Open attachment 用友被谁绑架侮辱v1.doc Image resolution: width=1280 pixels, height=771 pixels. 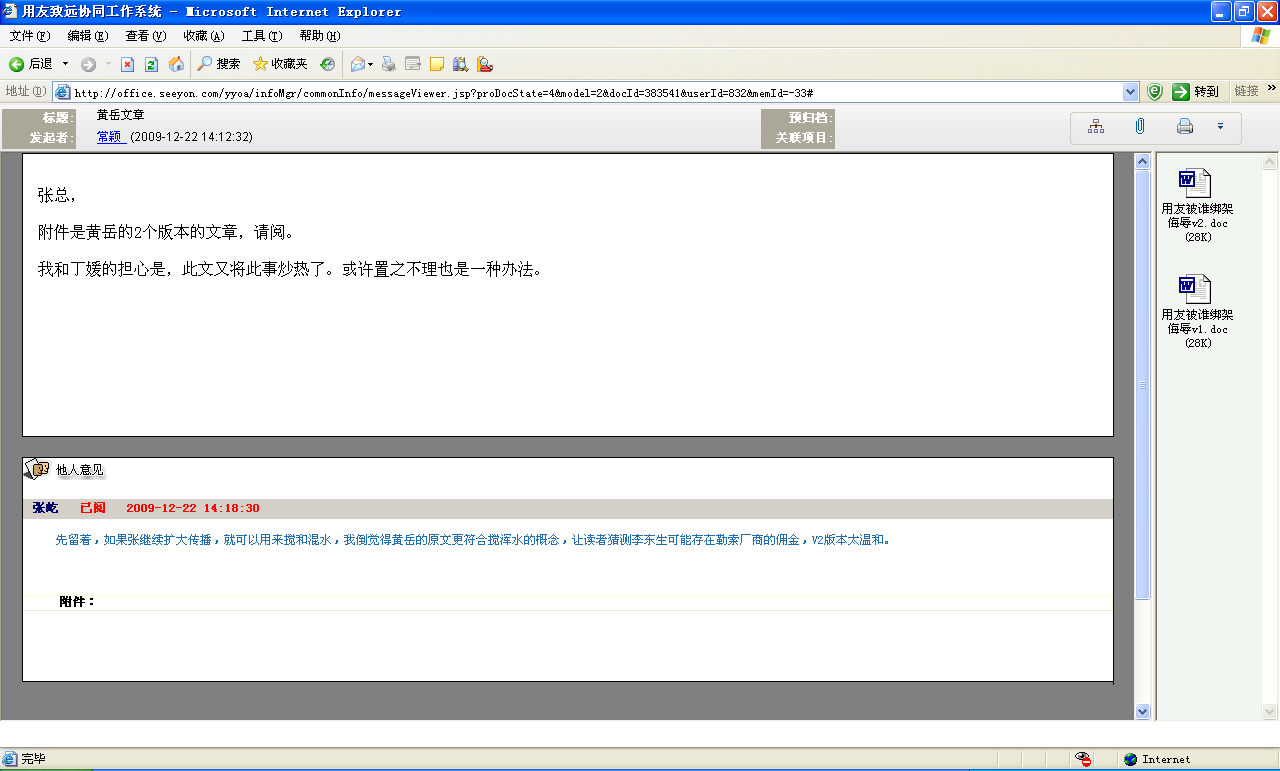(x=1197, y=311)
